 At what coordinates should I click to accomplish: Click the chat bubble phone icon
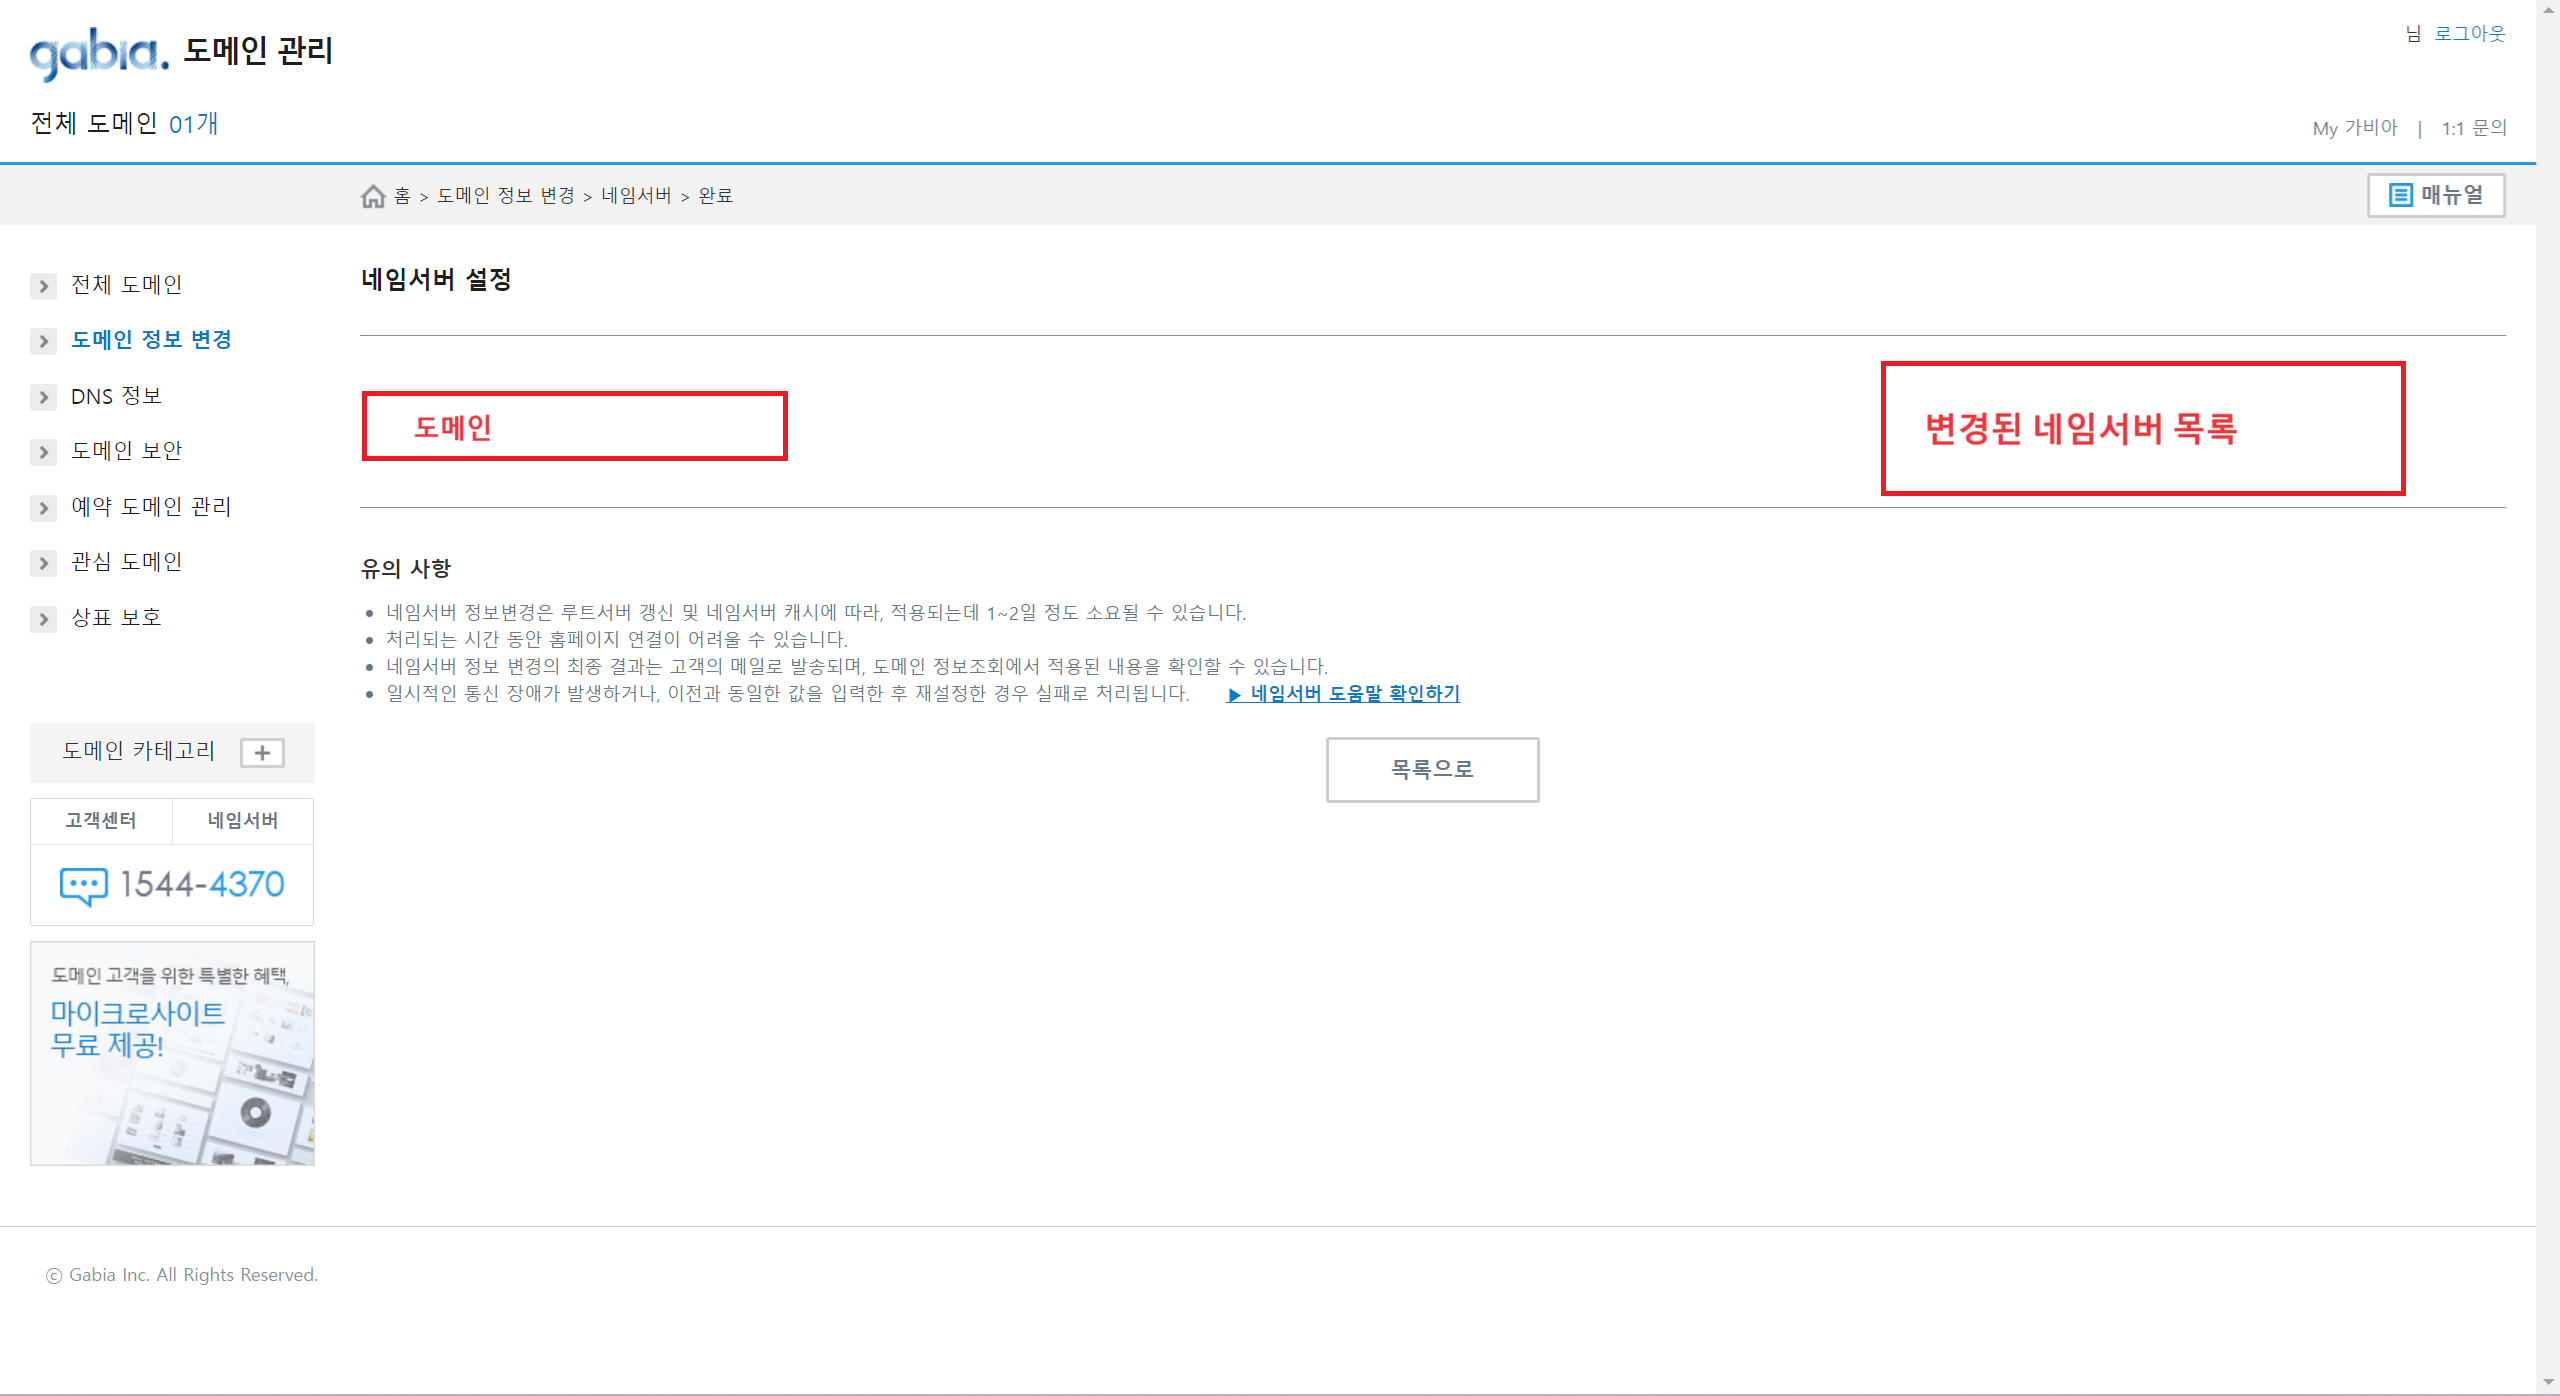point(83,885)
